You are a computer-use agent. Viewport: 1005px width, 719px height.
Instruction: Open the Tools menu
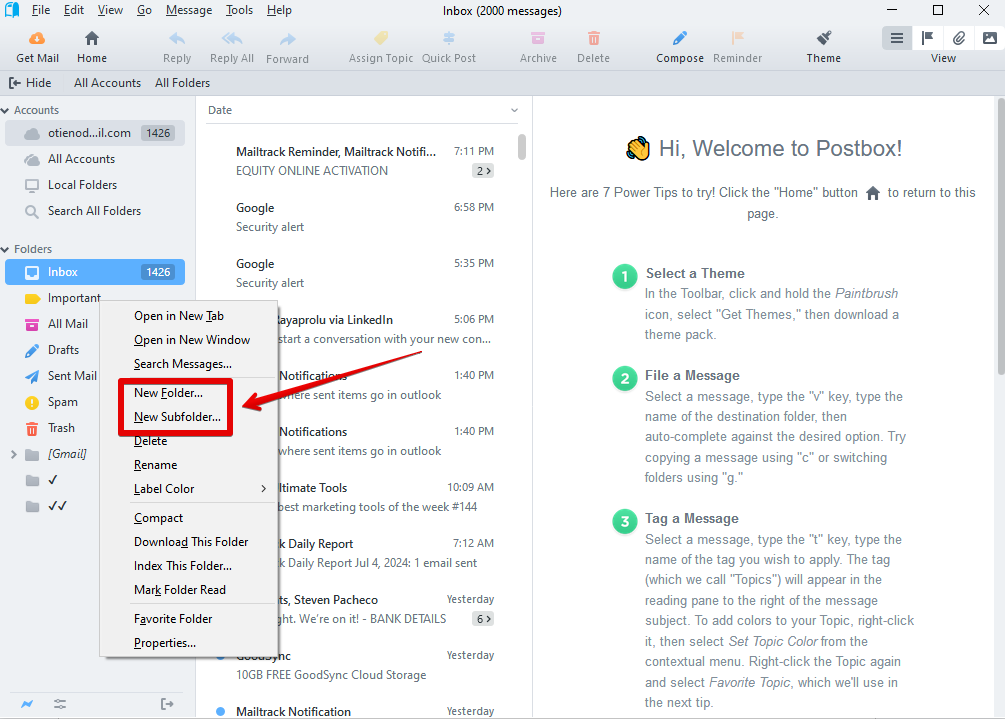(x=239, y=10)
